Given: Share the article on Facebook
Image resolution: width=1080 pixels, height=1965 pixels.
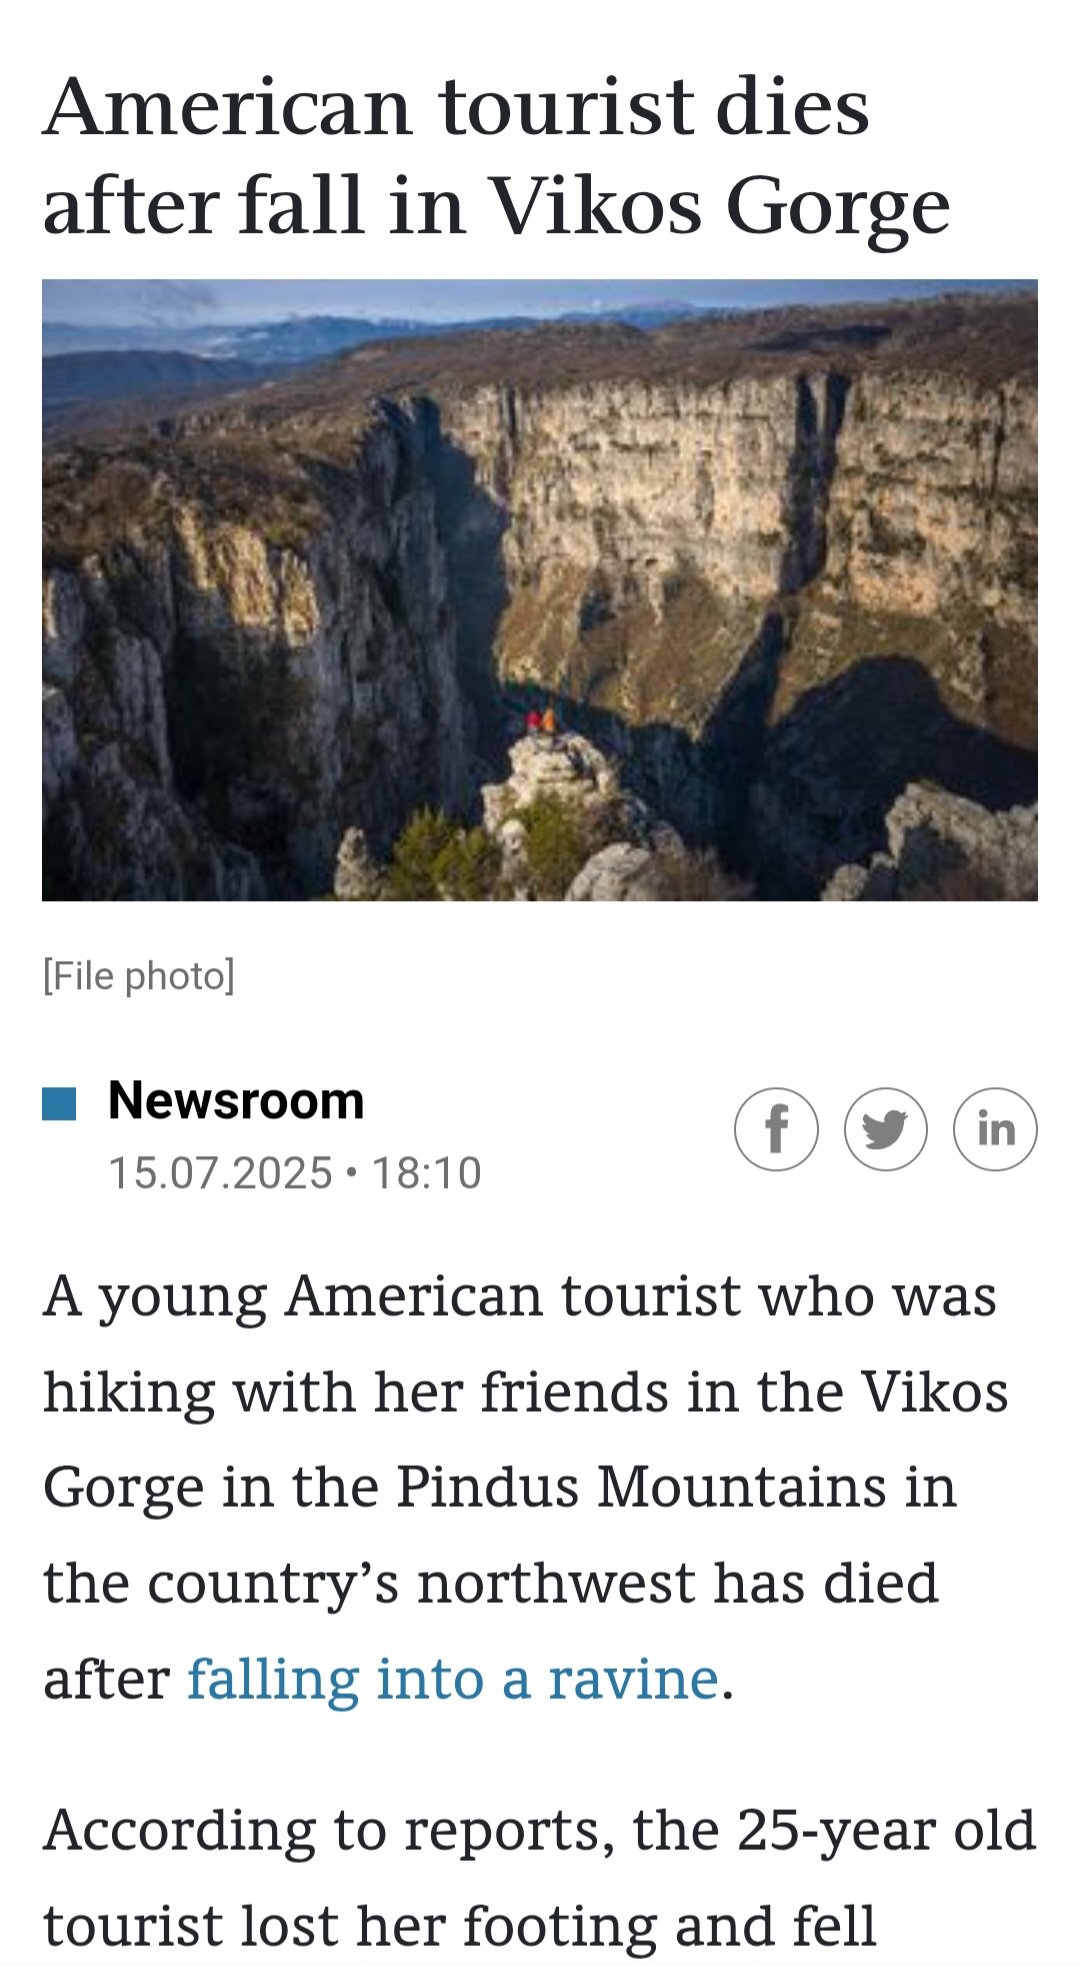Looking at the screenshot, I should click(x=776, y=1129).
